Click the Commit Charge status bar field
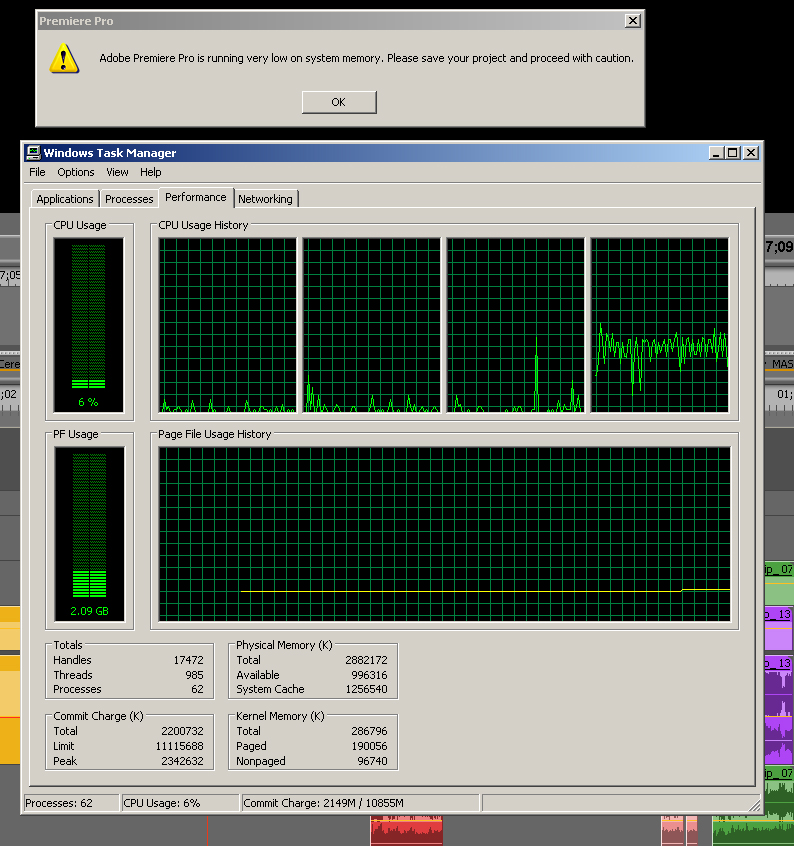 [359, 803]
